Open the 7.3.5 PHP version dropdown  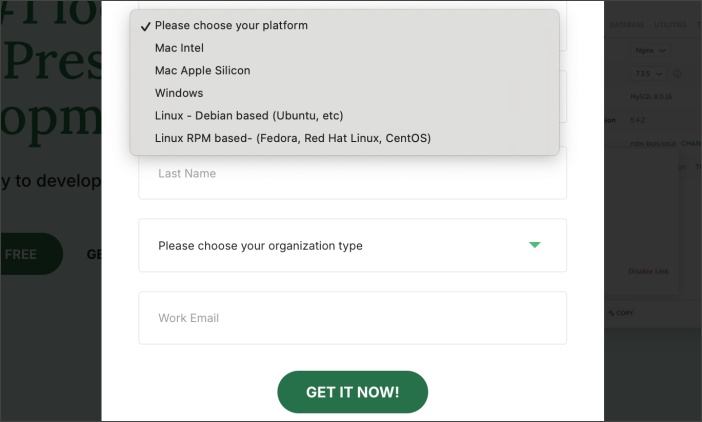click(644, 74)
